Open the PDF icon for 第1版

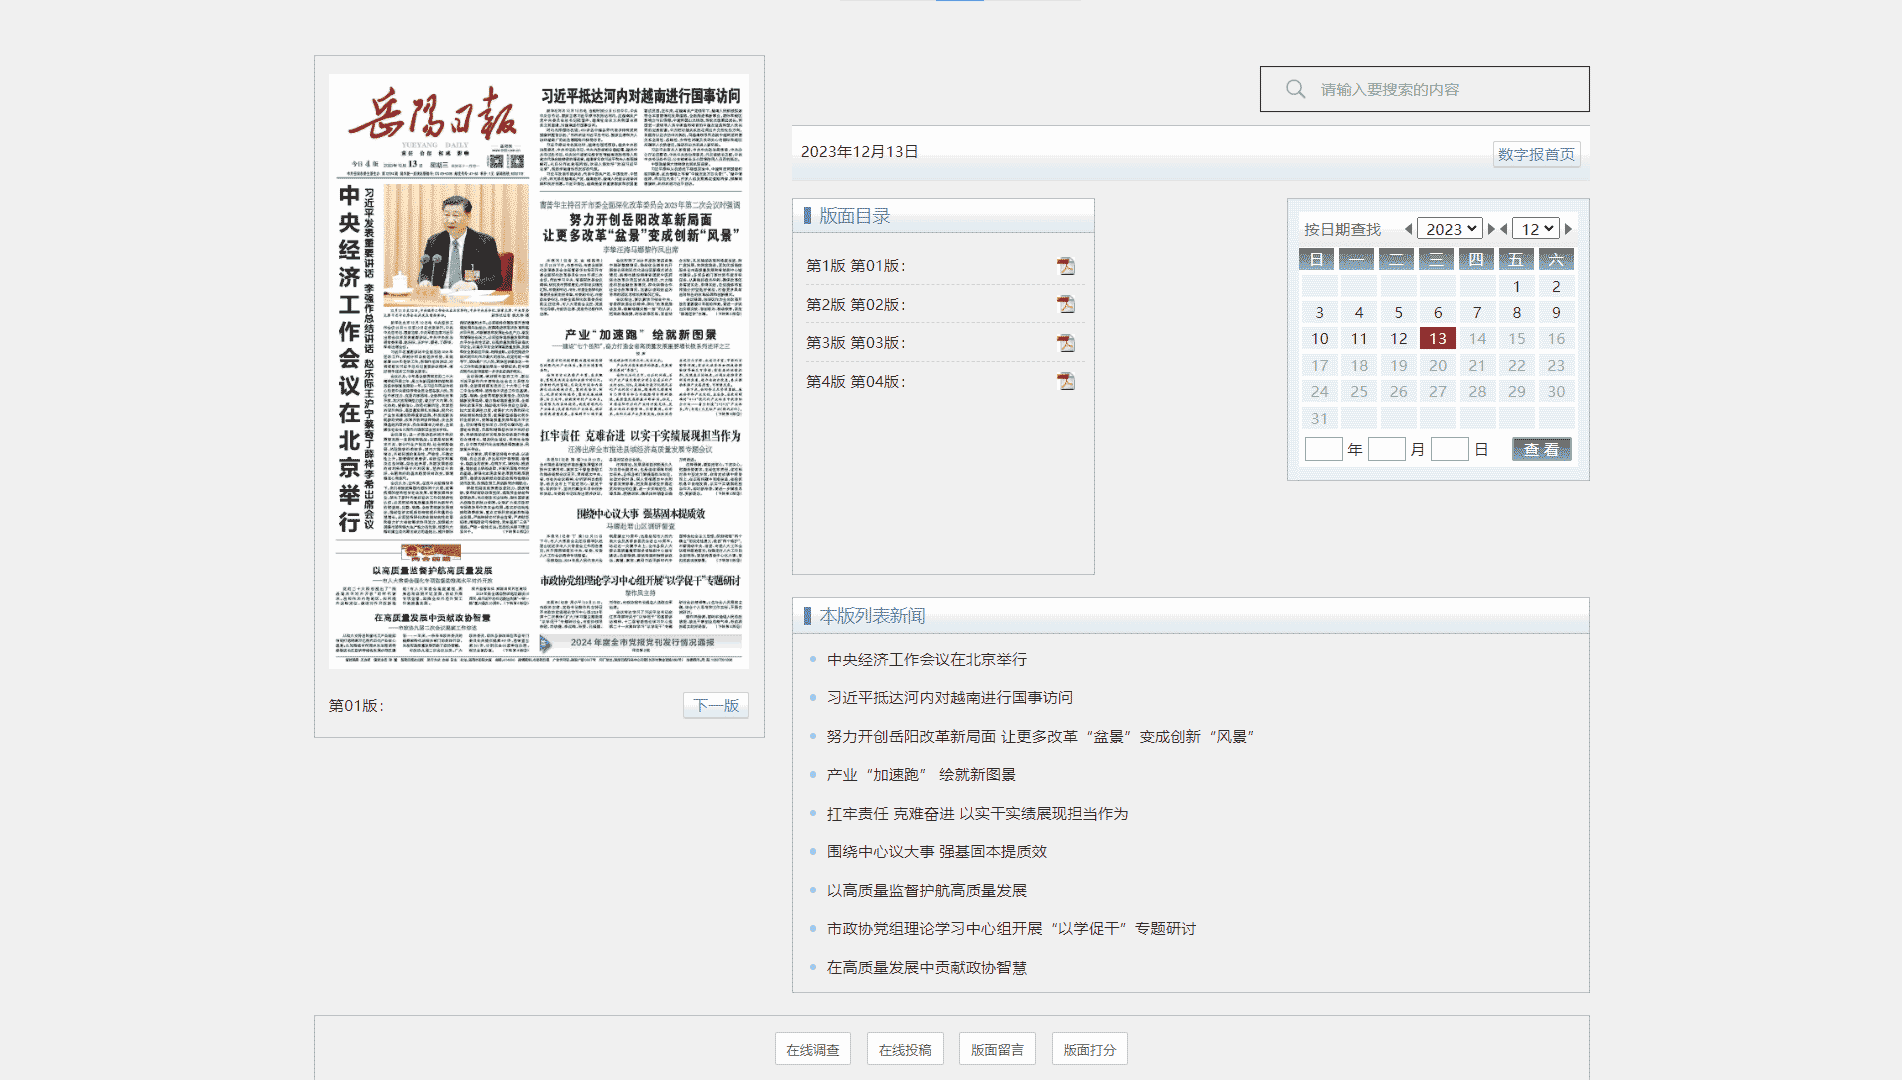coord(1066,266)
